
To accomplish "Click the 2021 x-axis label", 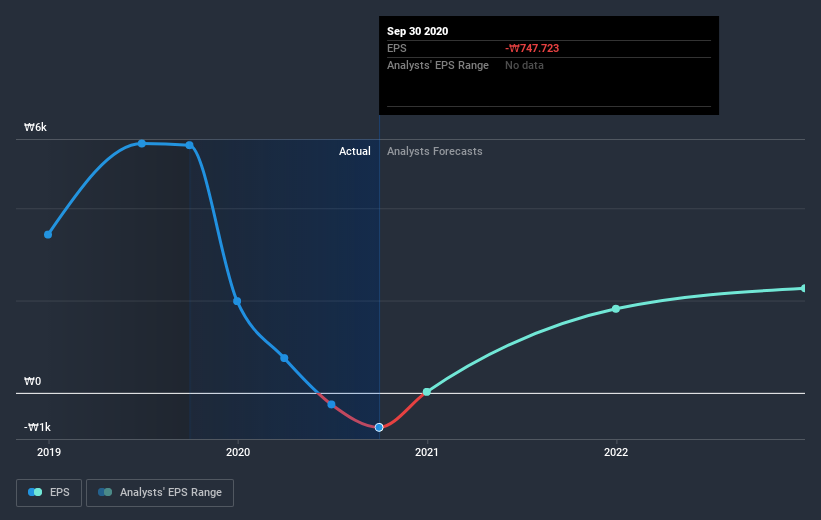I will 427,452.
